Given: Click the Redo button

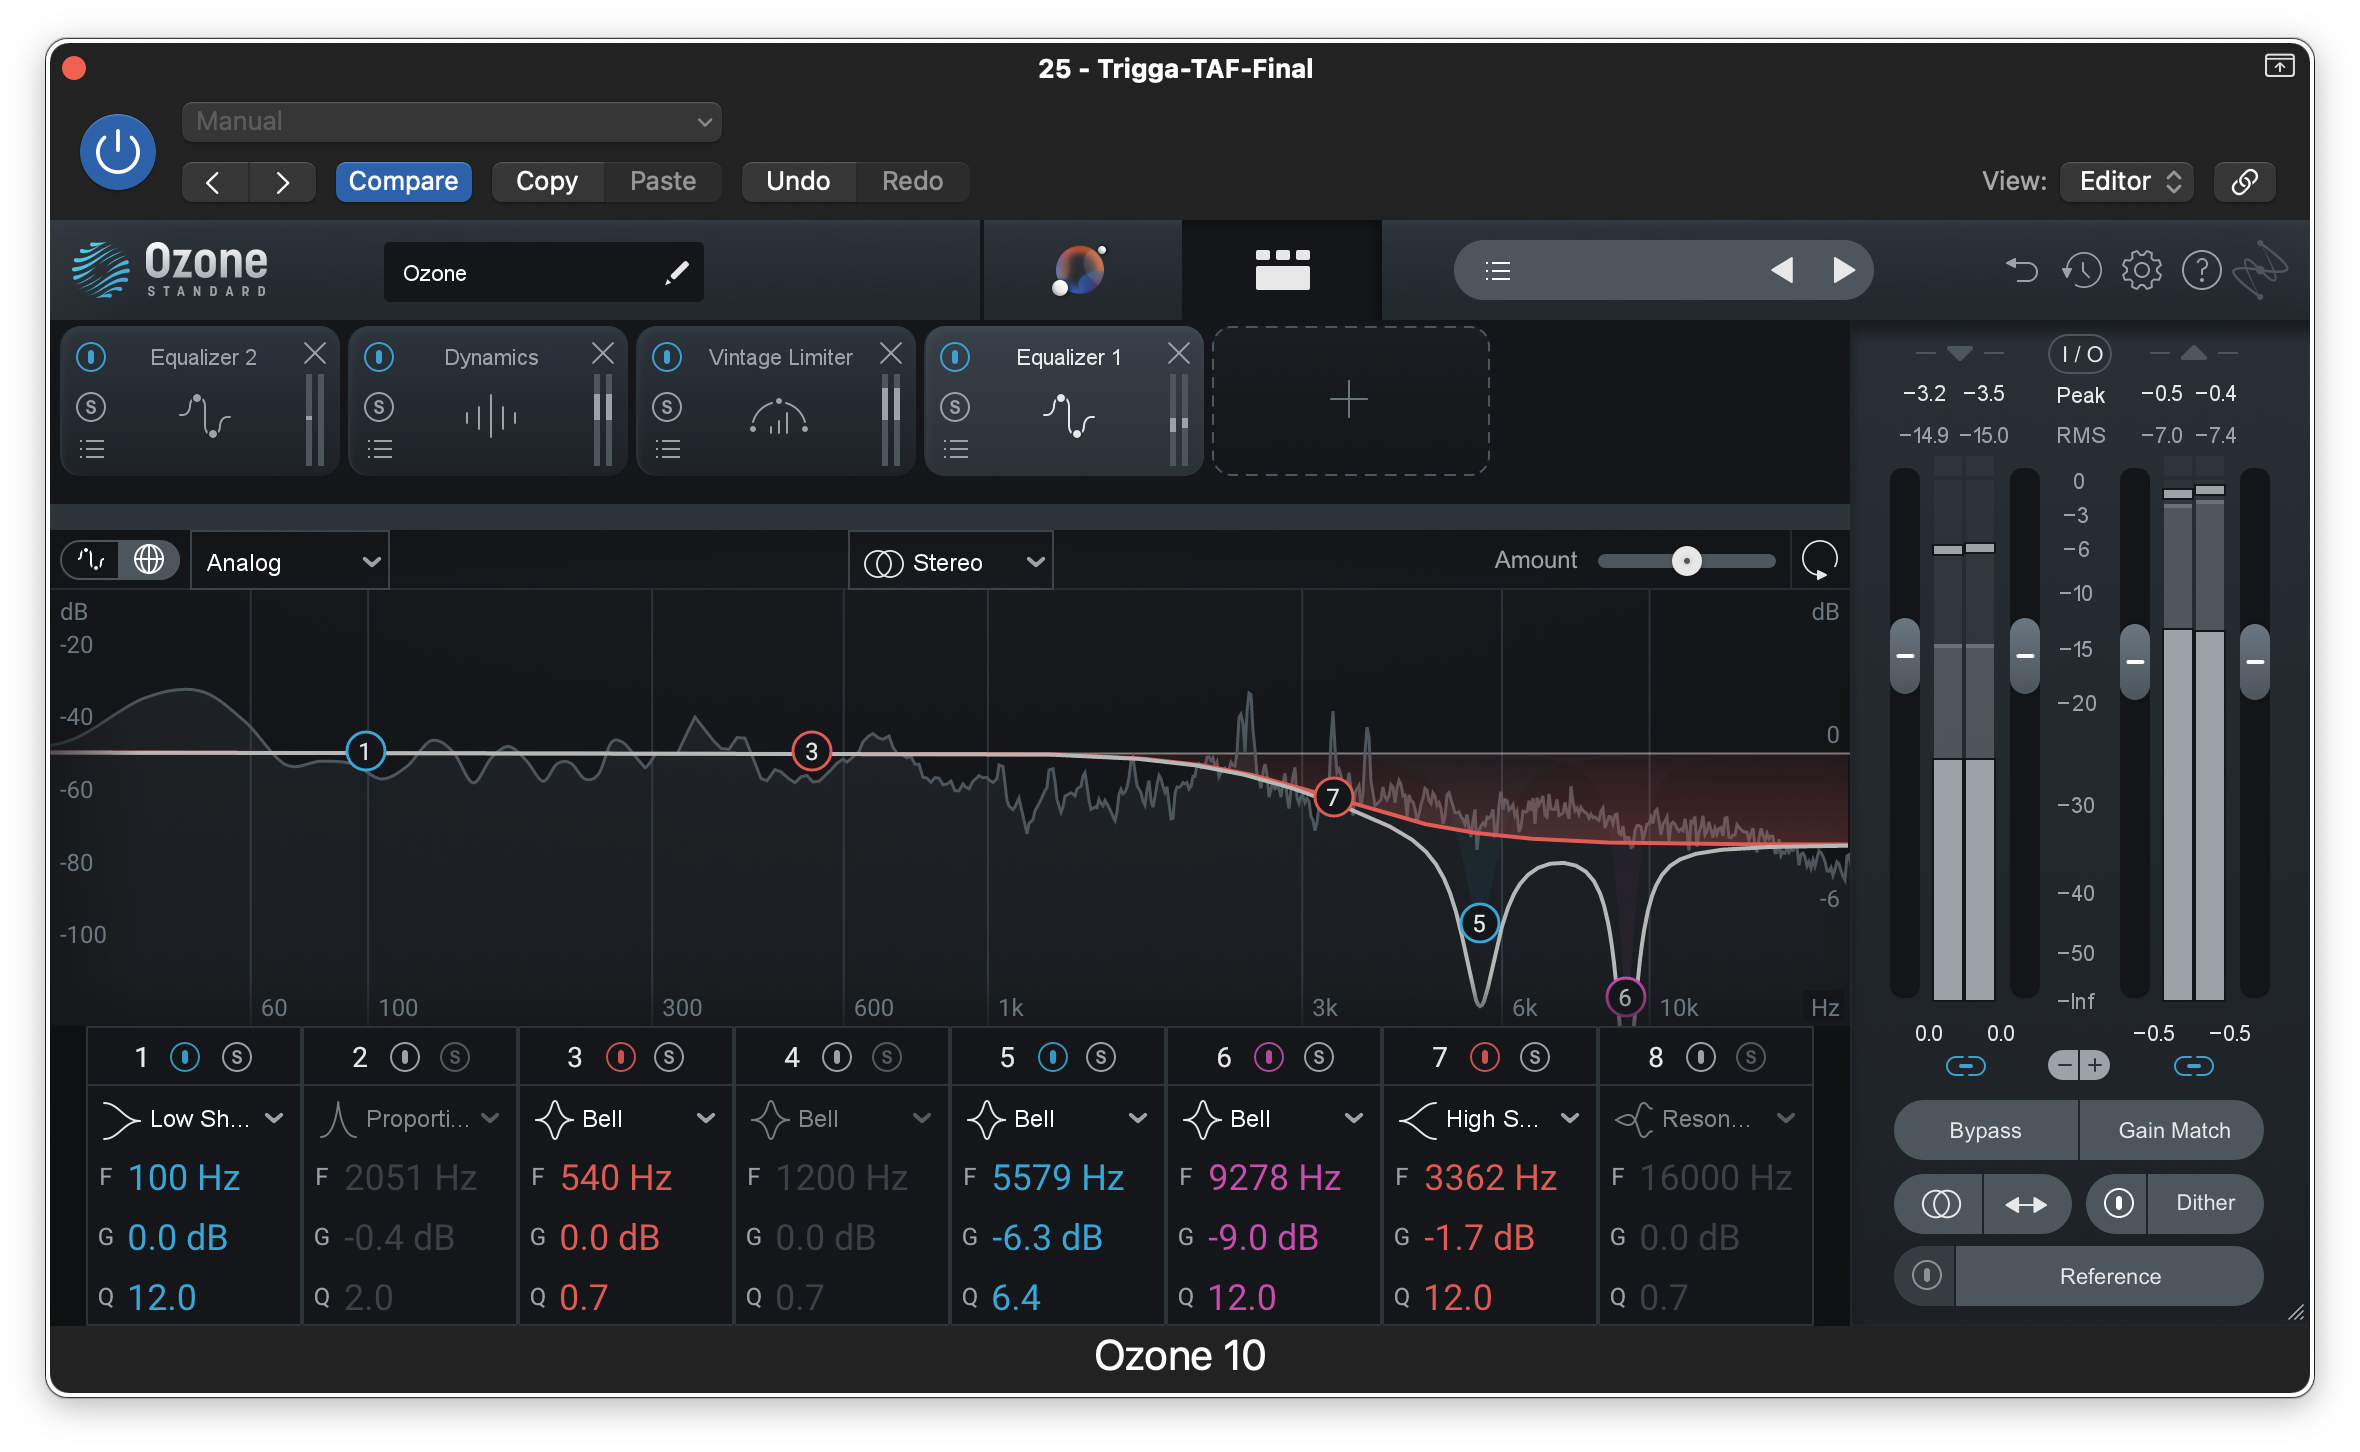Looking at the screenshot, I should tap(912, 181).
